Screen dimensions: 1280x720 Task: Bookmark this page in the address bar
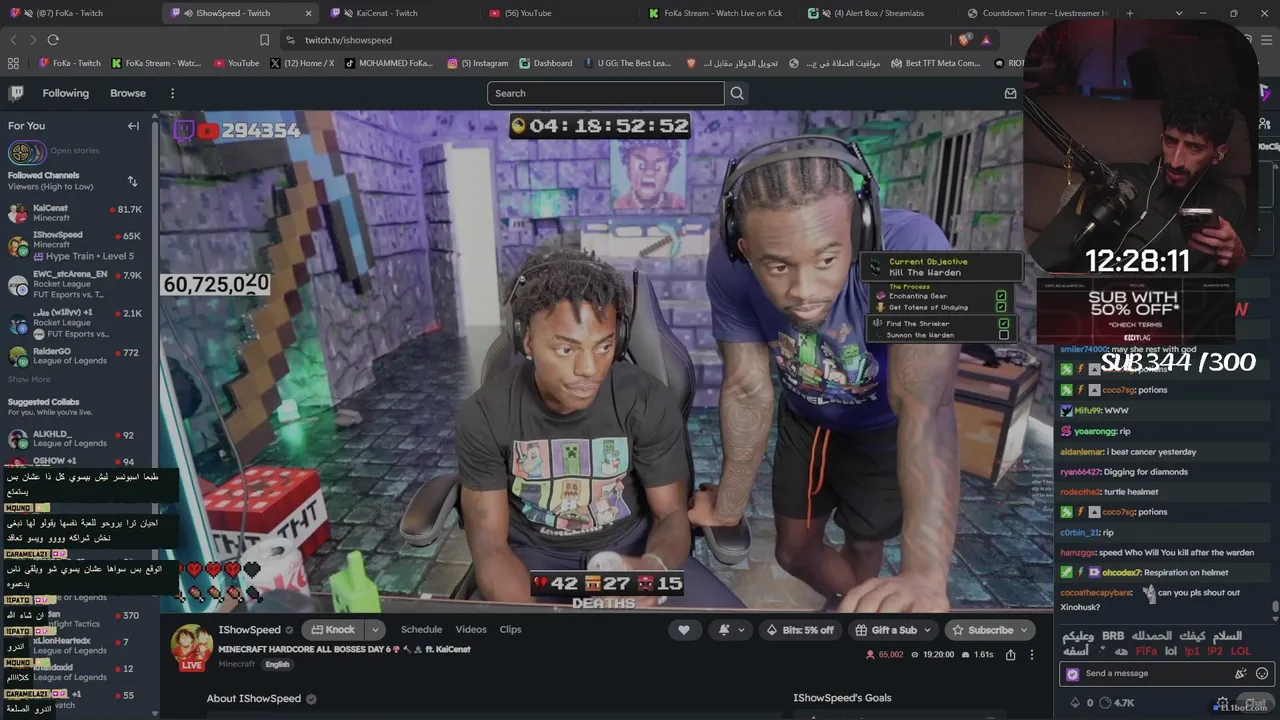coord(264,40)
